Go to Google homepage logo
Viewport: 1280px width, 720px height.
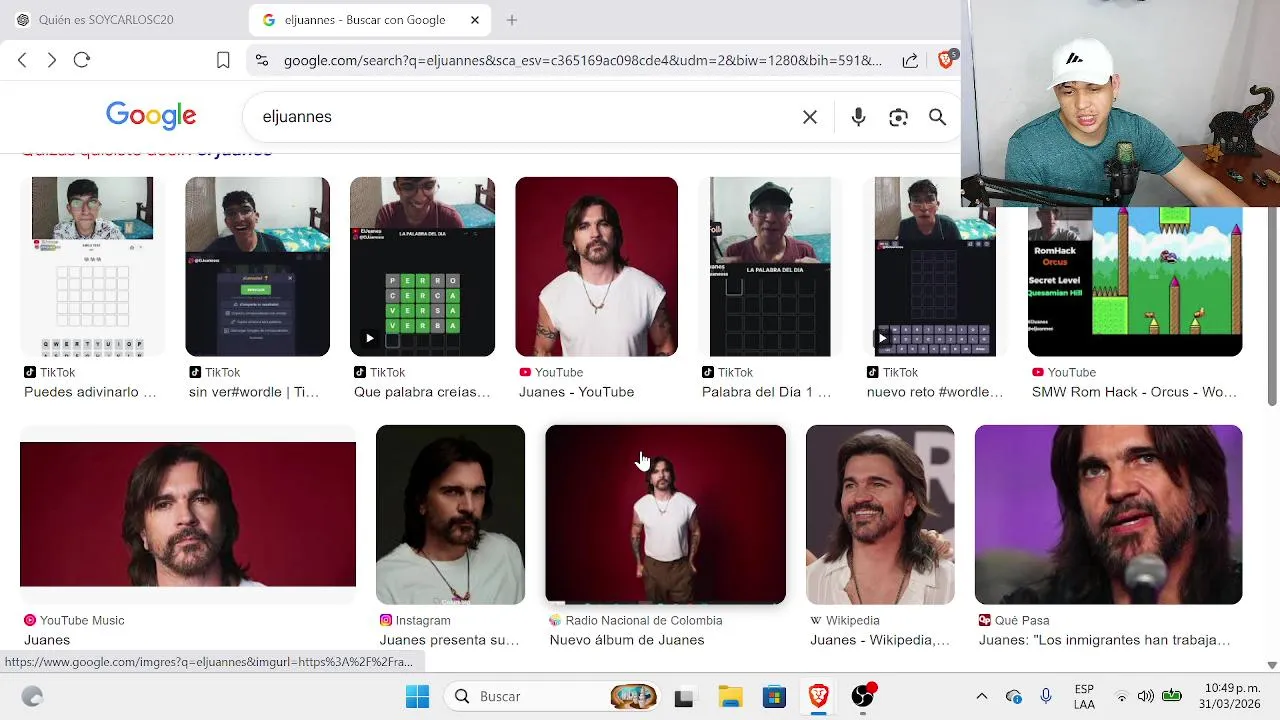(151, 116)
